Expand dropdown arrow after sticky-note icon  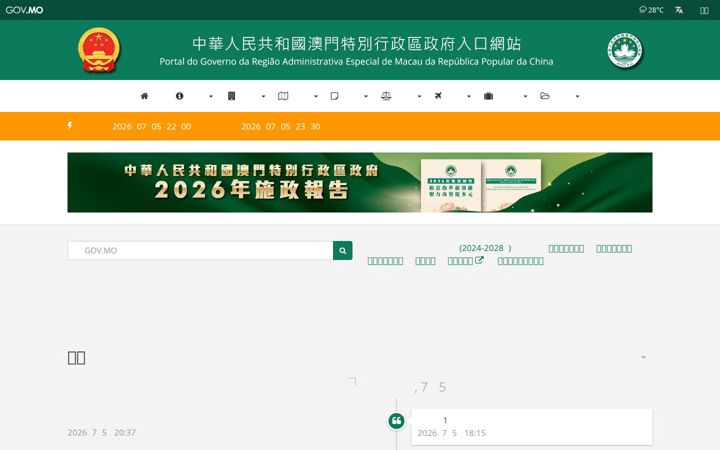(x=366, y=96)
